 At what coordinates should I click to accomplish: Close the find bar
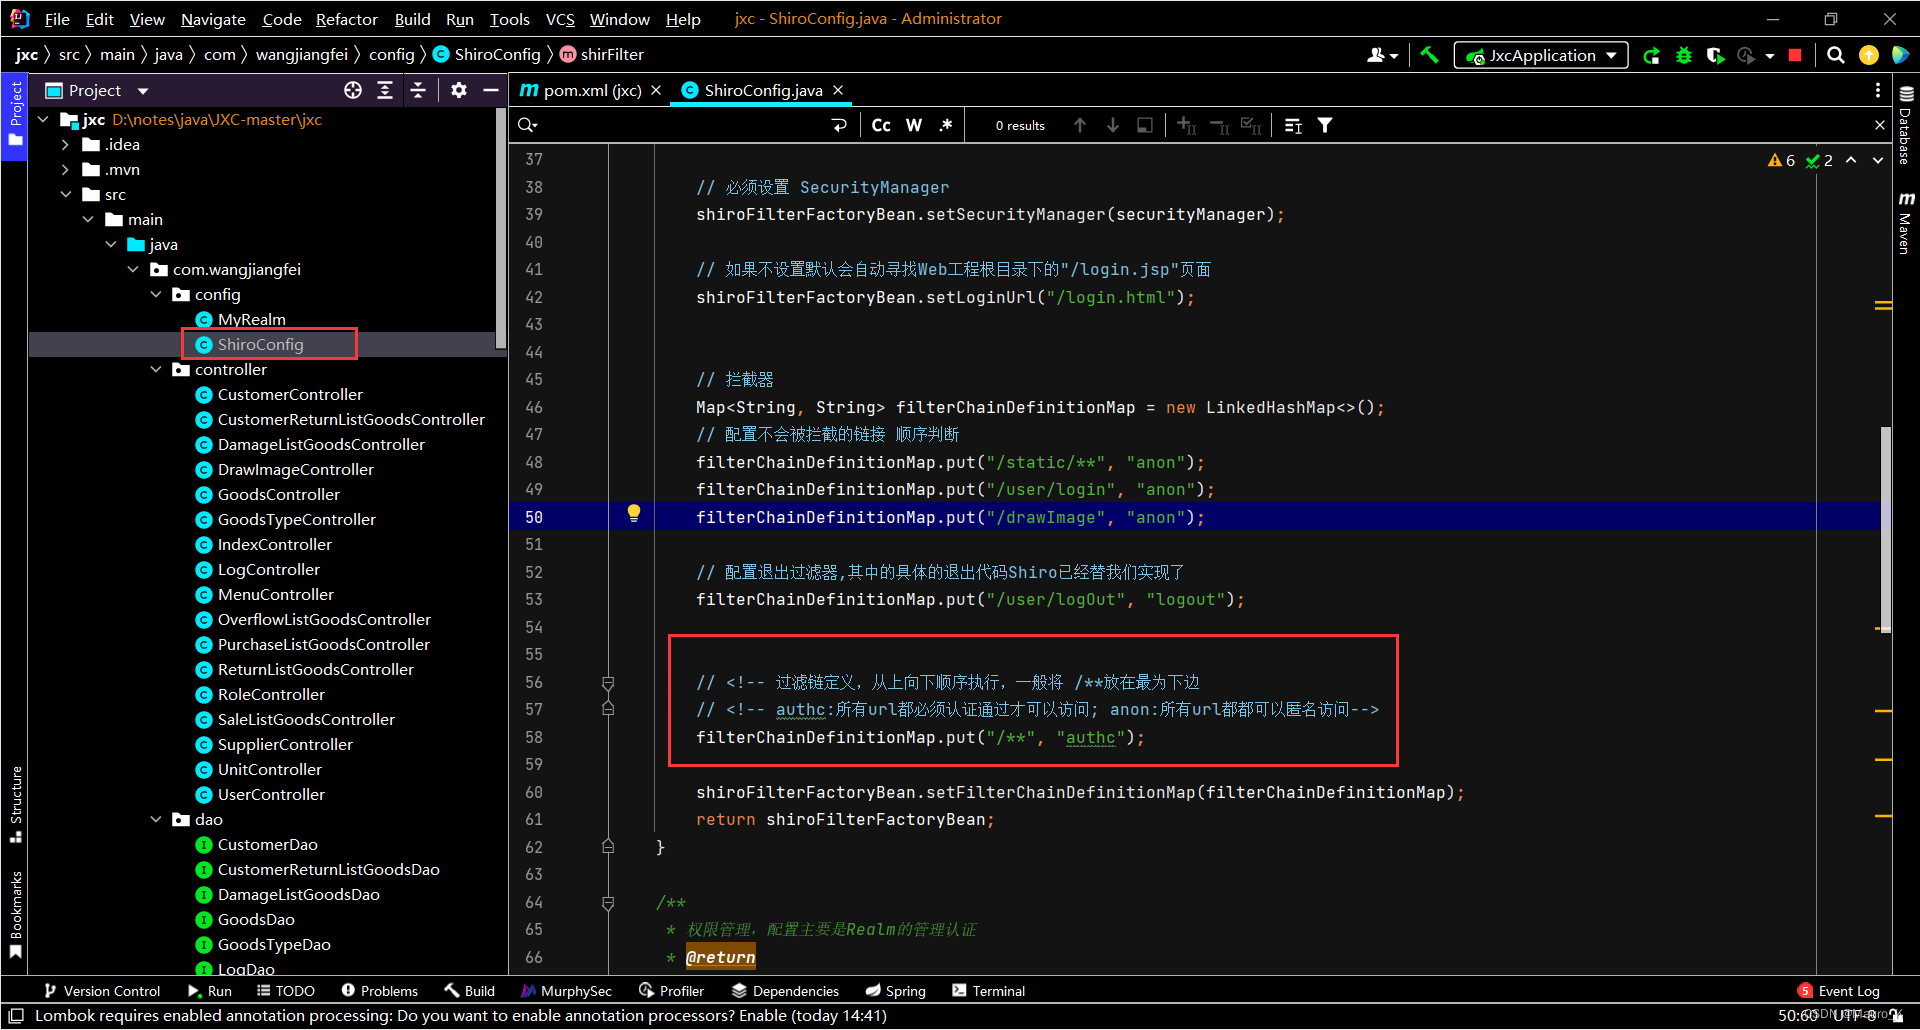(1879, 125)
